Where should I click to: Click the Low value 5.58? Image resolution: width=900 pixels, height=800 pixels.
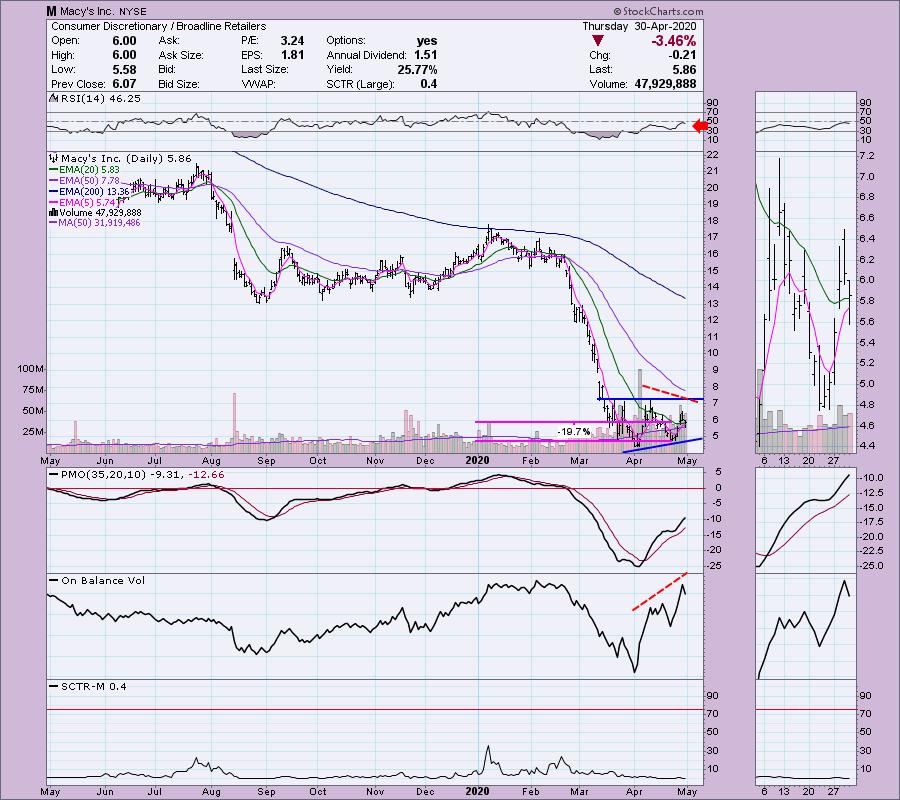coord(125,69)
